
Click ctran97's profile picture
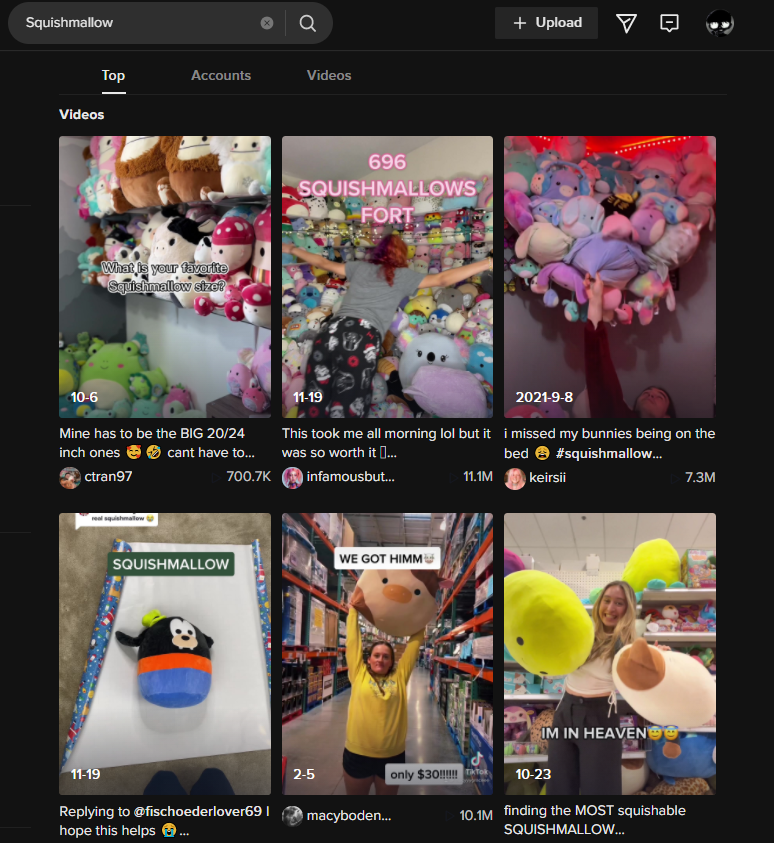(x=70, y=477)
